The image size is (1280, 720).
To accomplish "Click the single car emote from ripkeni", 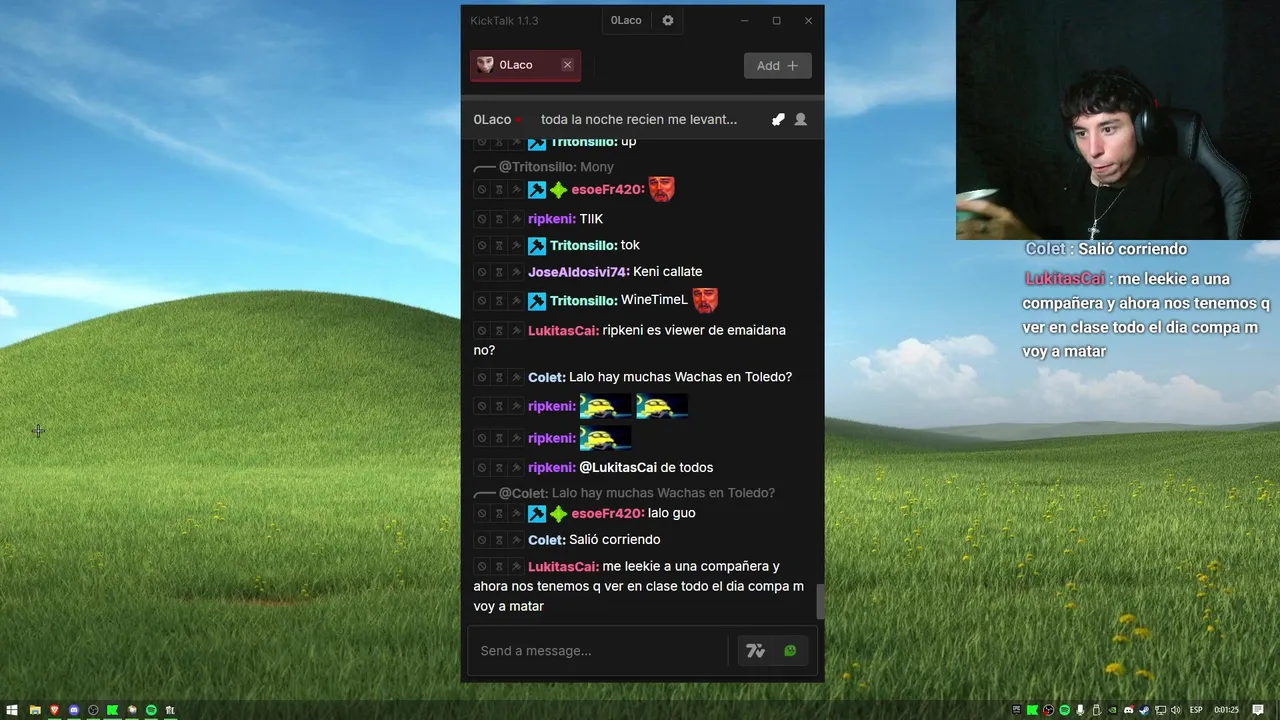I will coord(605,438).
